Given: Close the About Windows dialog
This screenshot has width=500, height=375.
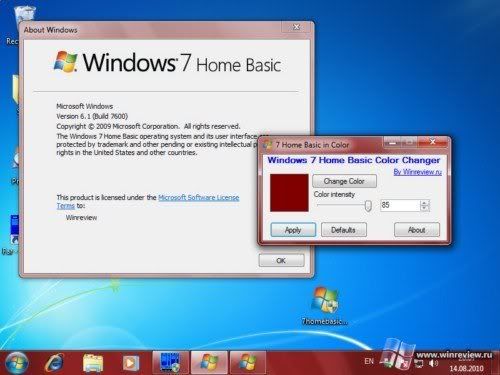Looking at the screenshot, I should 296,27.
